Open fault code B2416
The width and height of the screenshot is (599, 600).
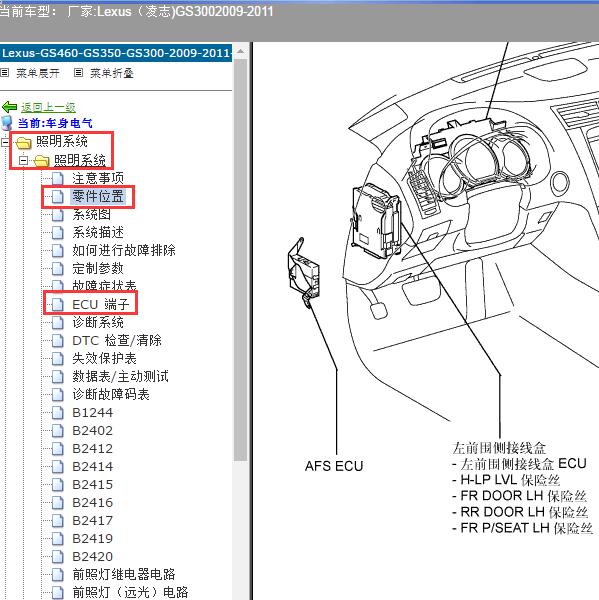coord(92,502)
